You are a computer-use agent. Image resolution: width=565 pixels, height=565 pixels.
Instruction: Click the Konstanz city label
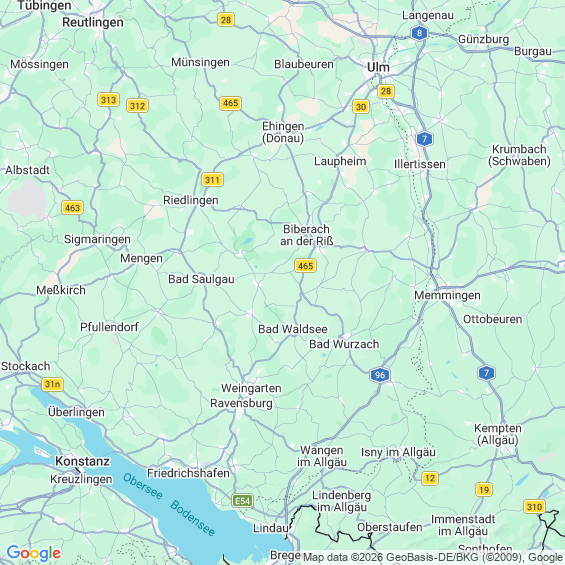pyautogui.click(x=82, y=461)
